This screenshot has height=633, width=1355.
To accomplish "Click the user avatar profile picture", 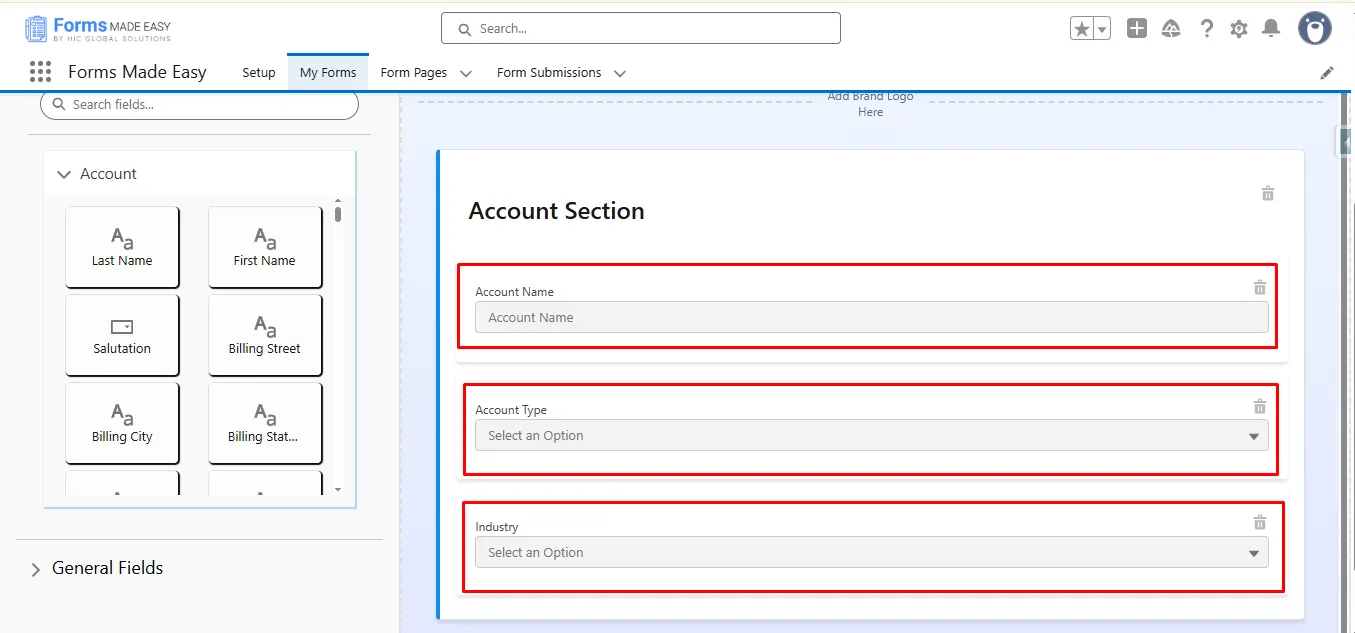I will pos(1315,29).
